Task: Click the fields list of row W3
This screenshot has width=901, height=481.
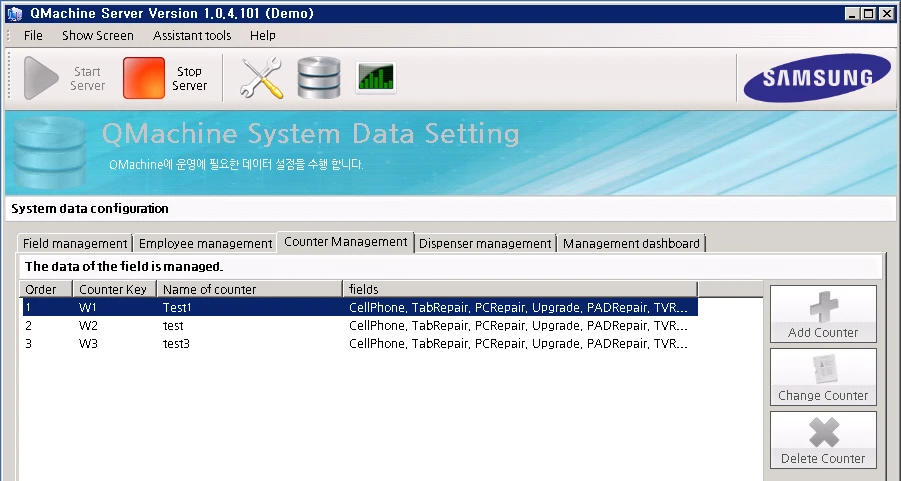Action: coord(518,344)
